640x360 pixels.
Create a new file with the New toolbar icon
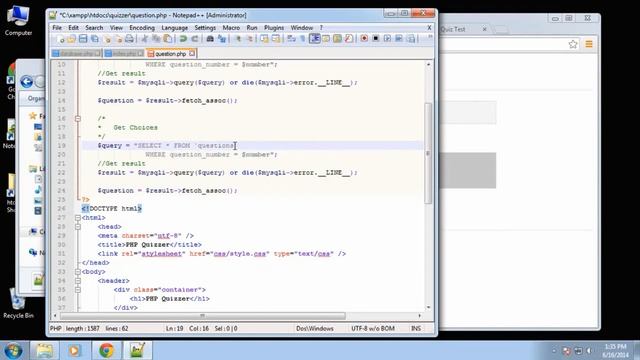pos(60,39)
